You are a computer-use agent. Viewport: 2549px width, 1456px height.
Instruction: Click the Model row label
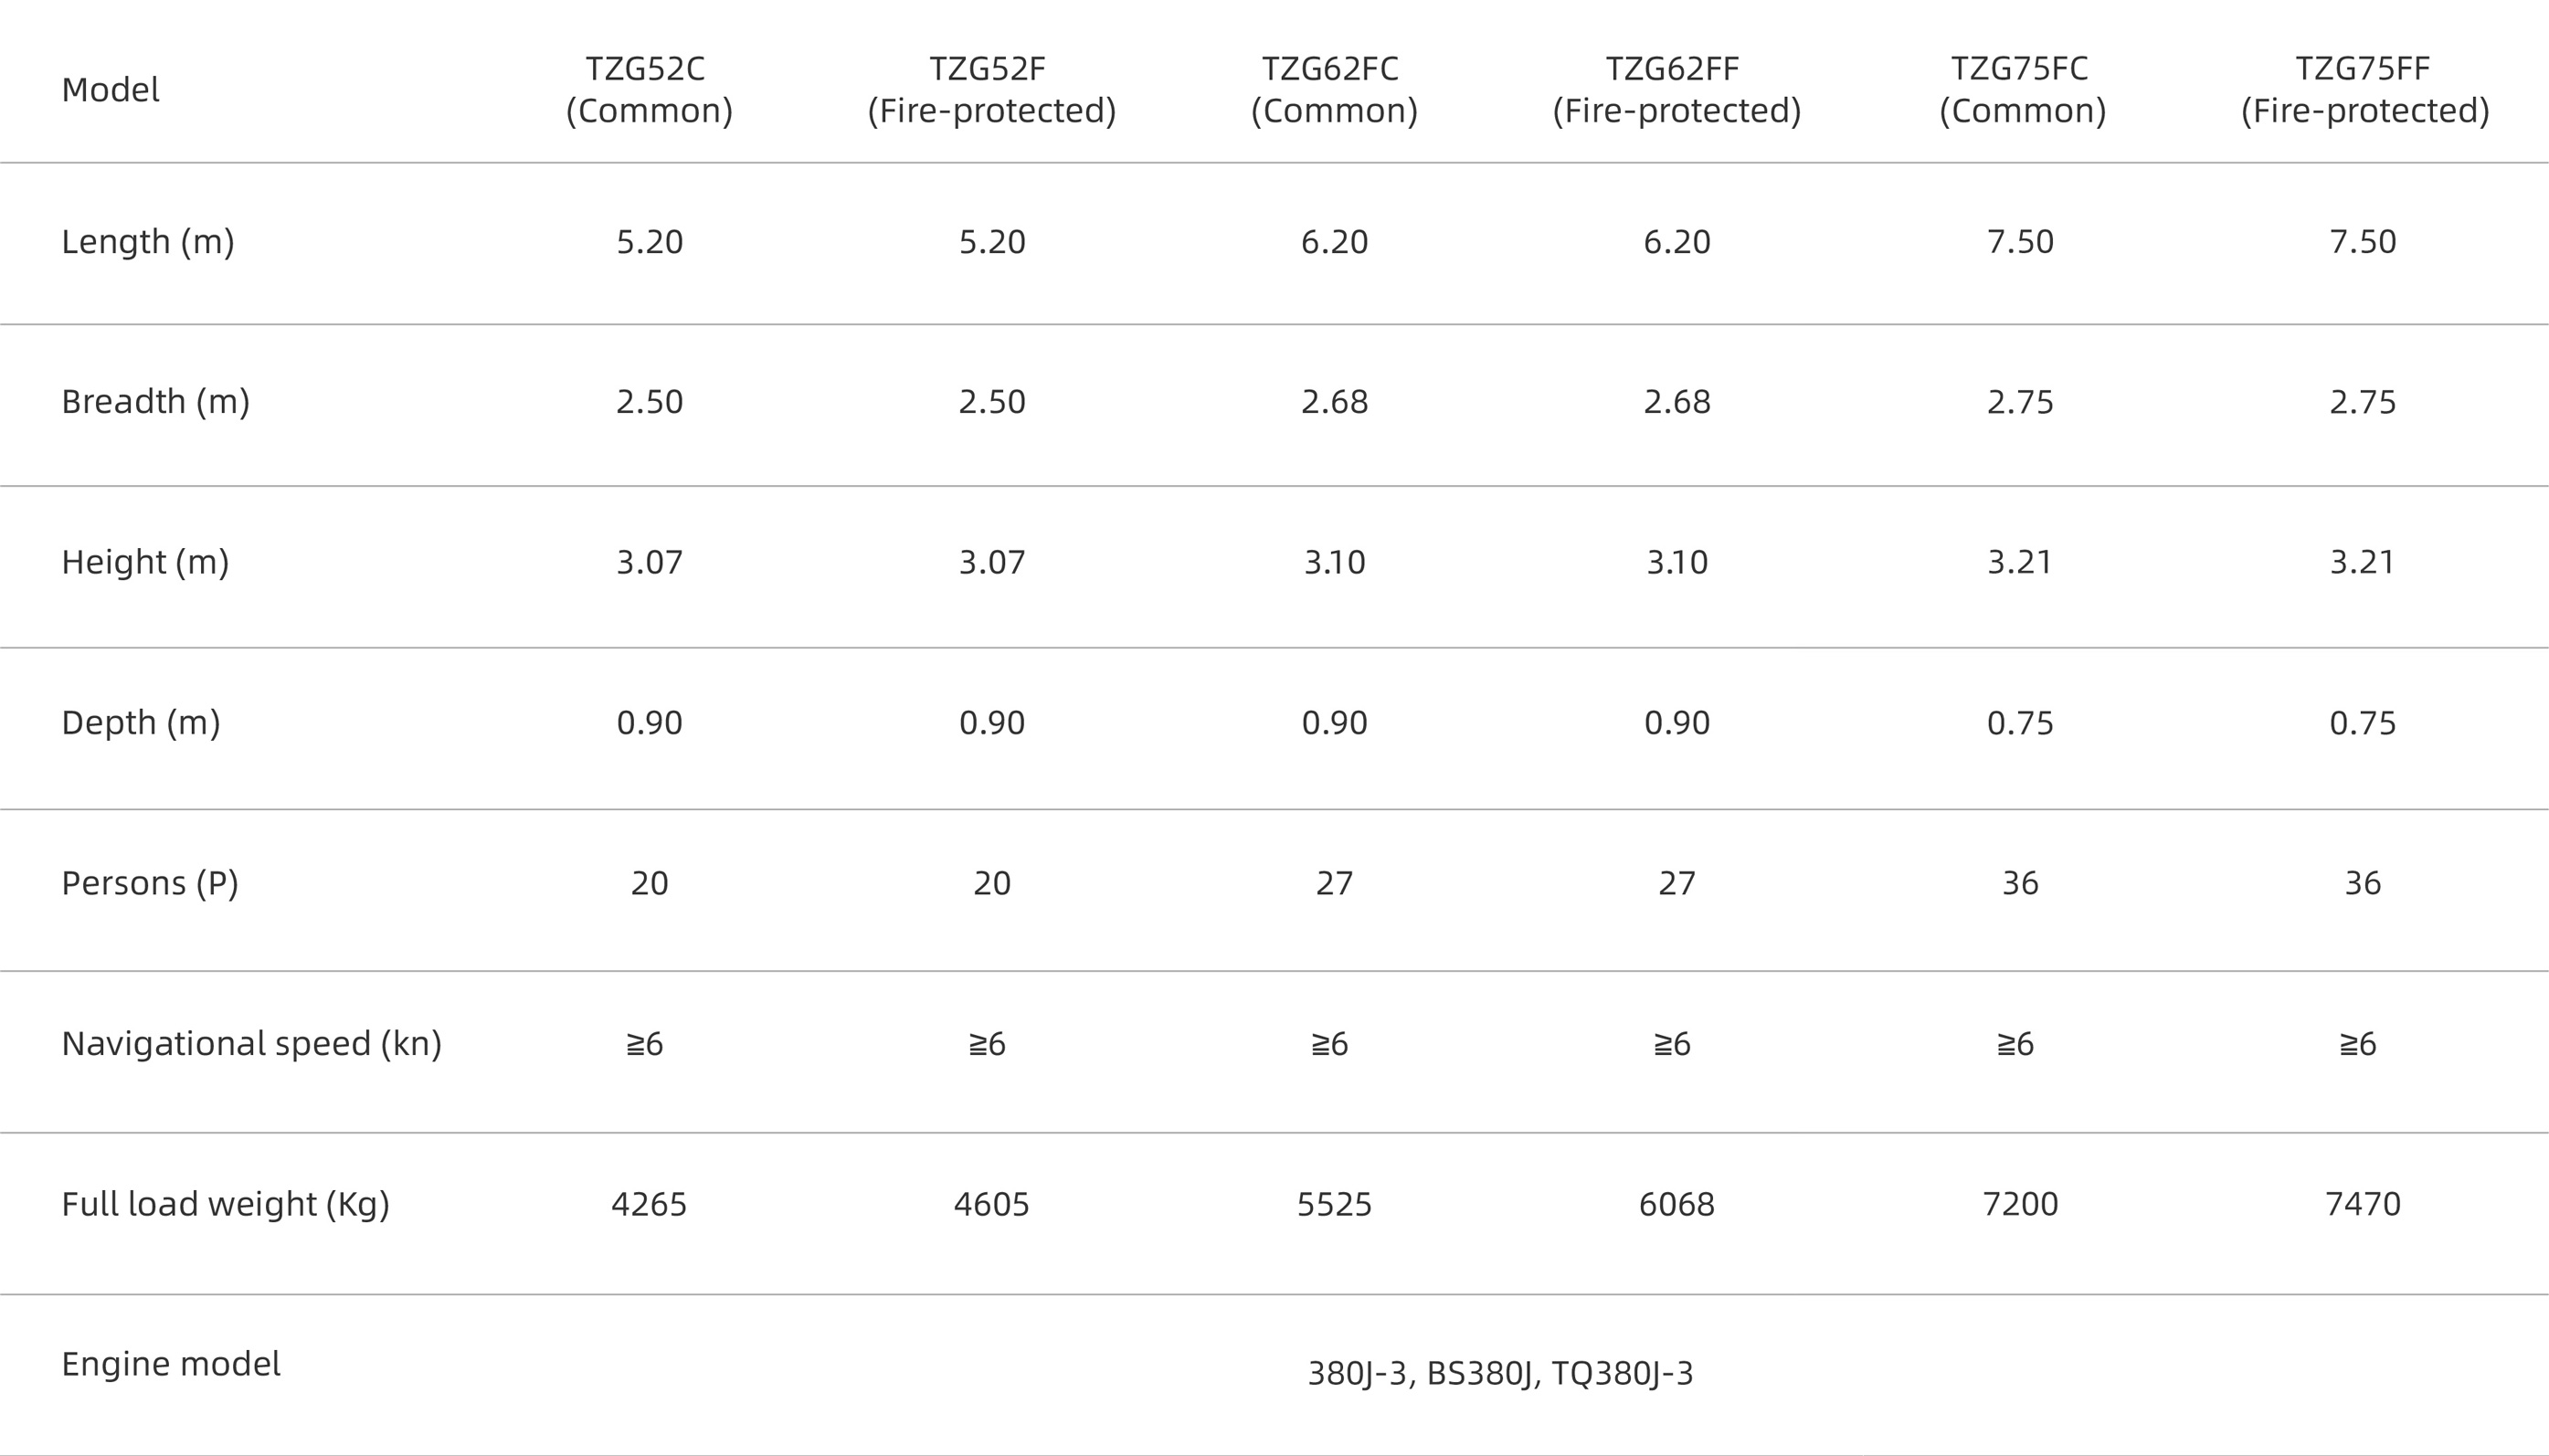pos(110,90)
